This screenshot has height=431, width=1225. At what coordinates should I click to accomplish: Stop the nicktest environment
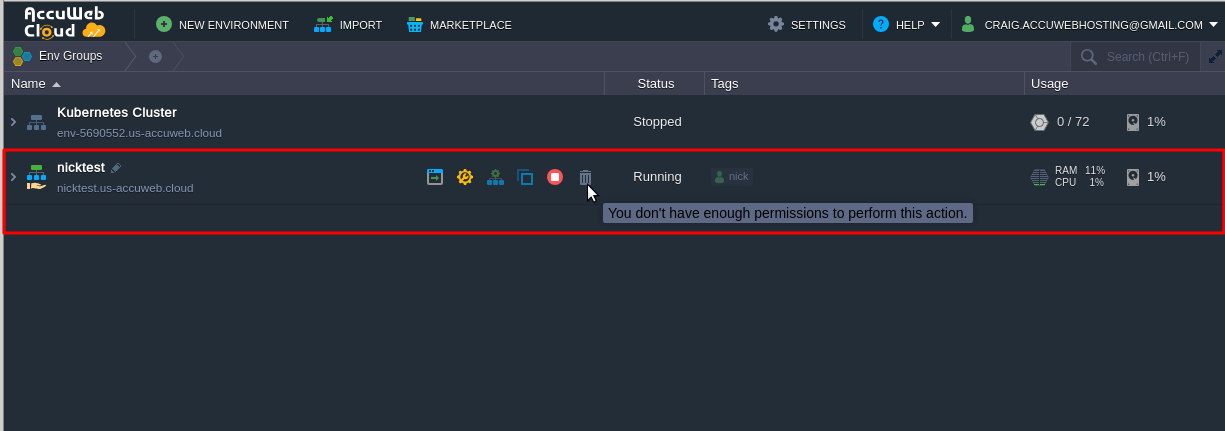coord(555,177)
